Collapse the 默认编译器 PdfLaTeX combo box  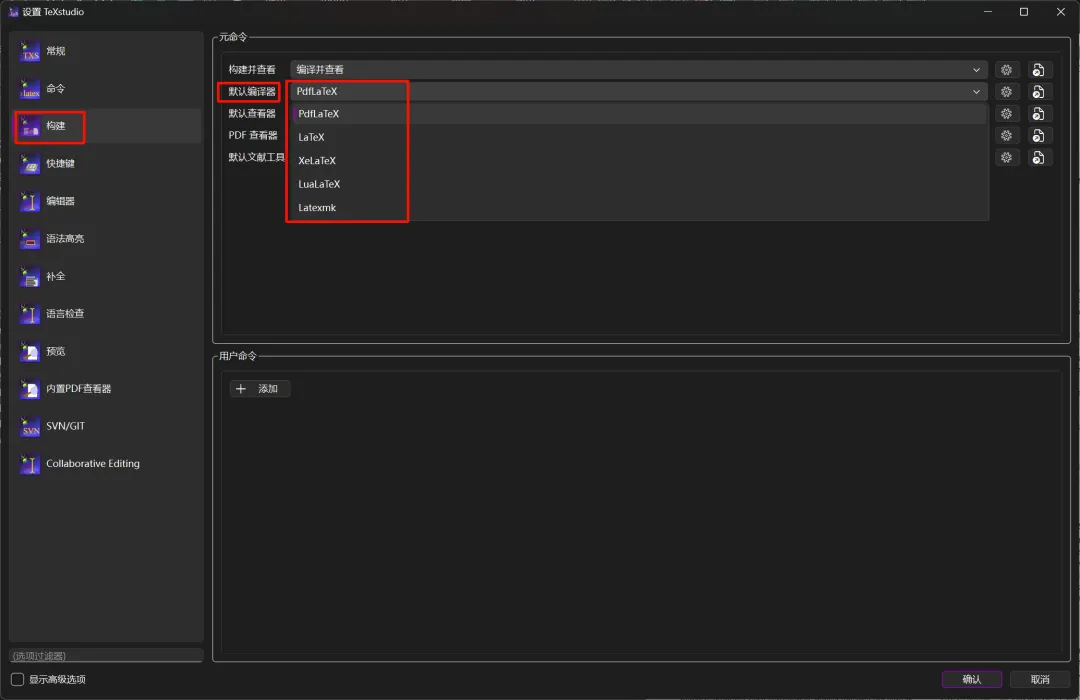point(638,92)
